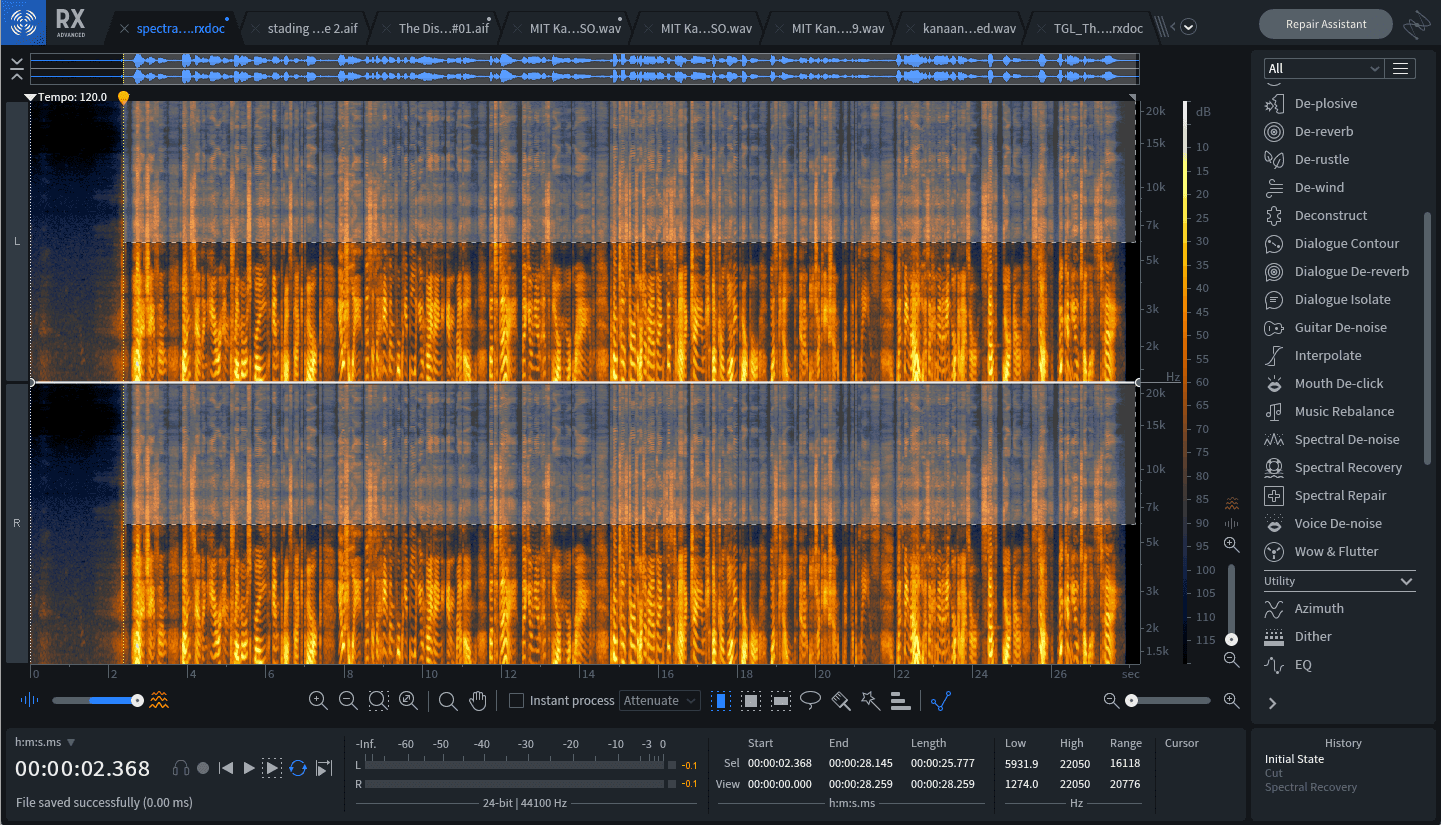
Task: Open the All module filter dropdown
Action: tap(1323, 68)
